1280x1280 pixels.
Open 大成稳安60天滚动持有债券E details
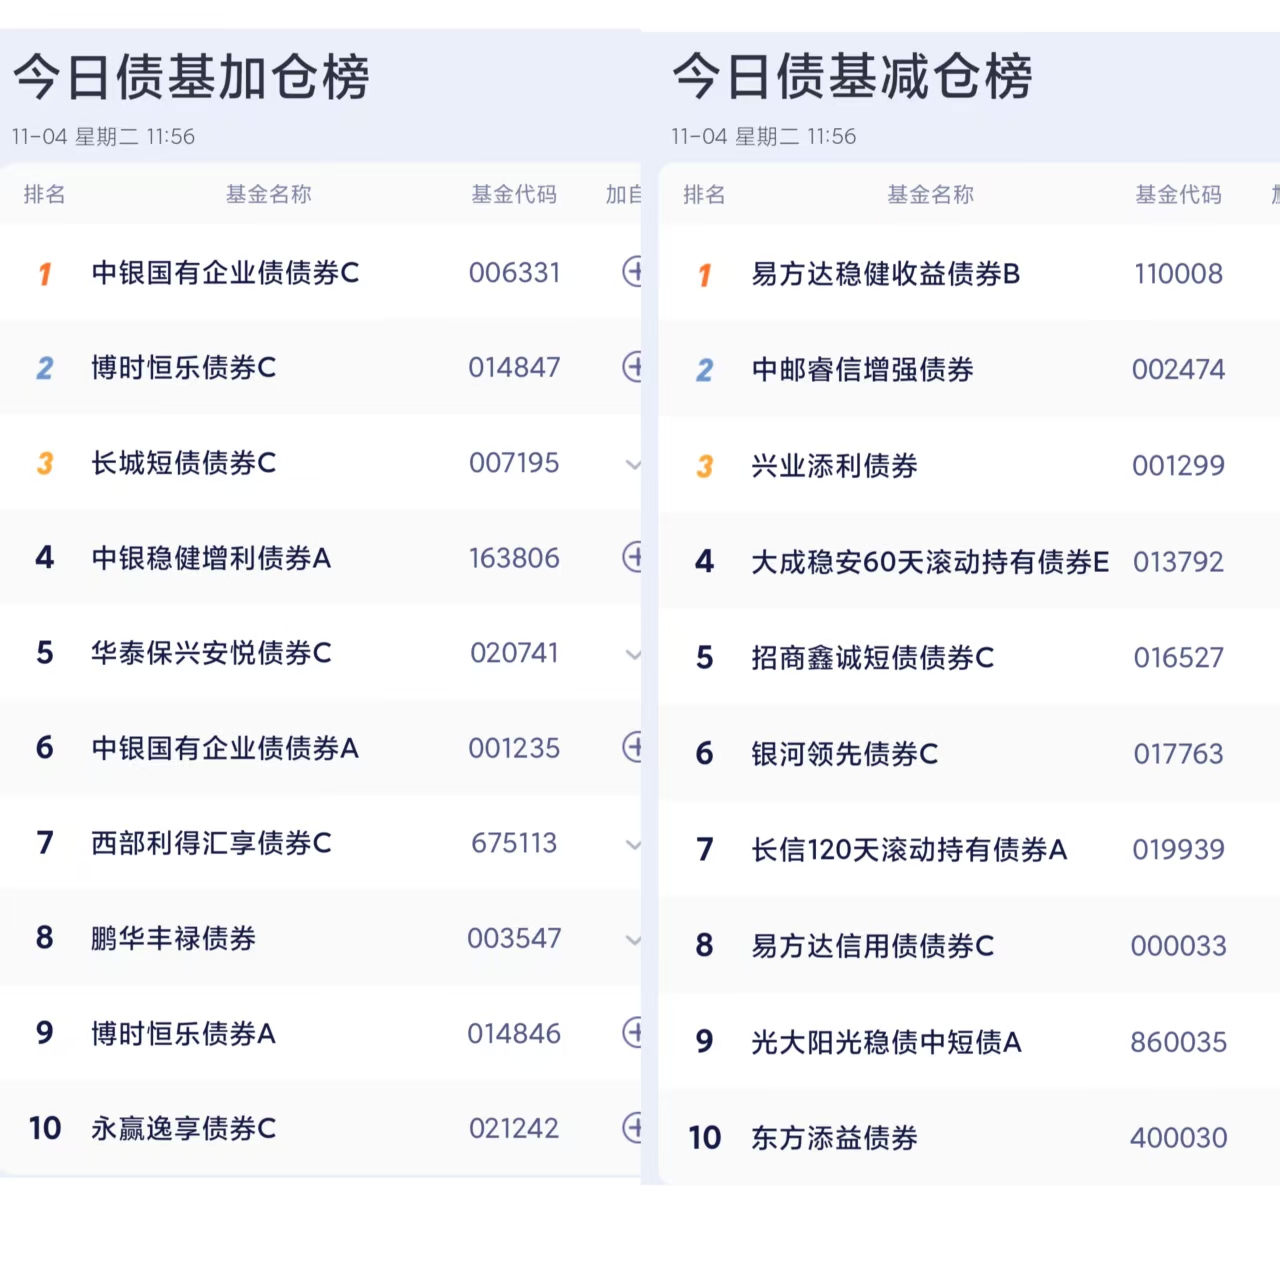929,562
